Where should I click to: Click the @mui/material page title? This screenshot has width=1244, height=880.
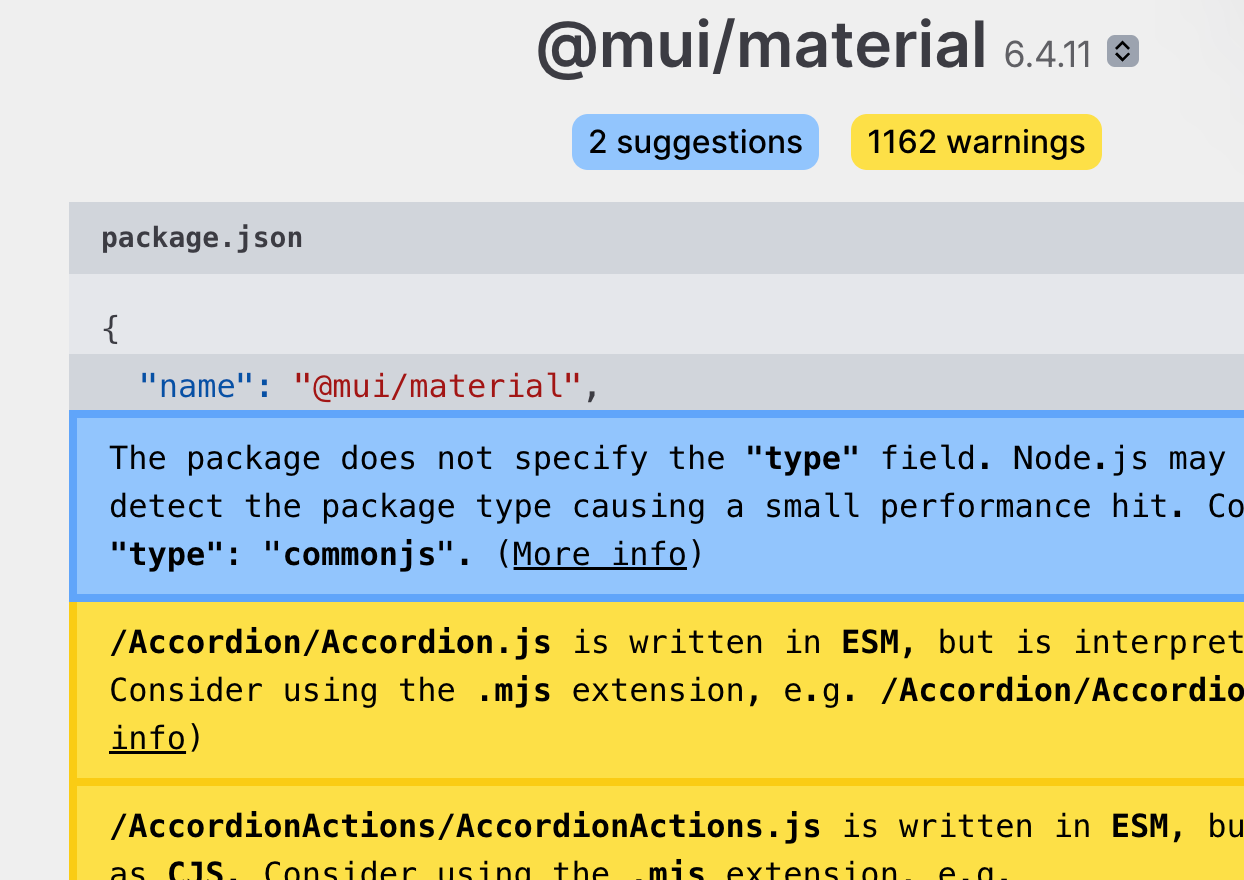(762, 47)
